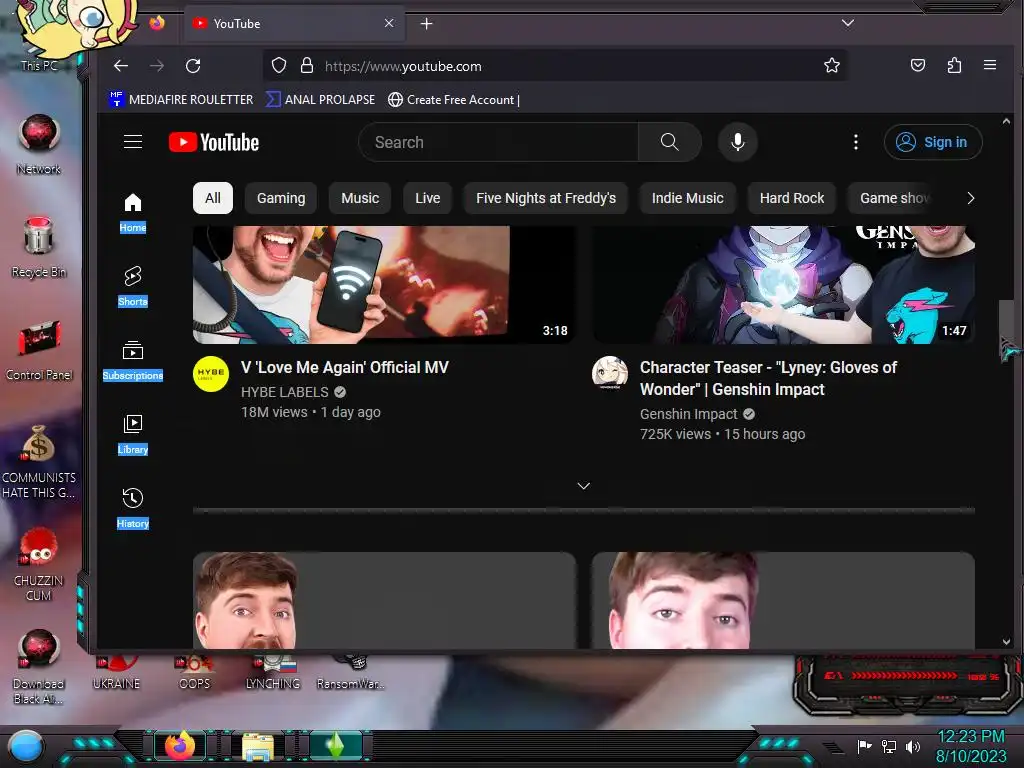The width and height of the screenshot is (1024, 768).
Task: Click the volume speaker tray icon
Action: [x=913, y=746]
